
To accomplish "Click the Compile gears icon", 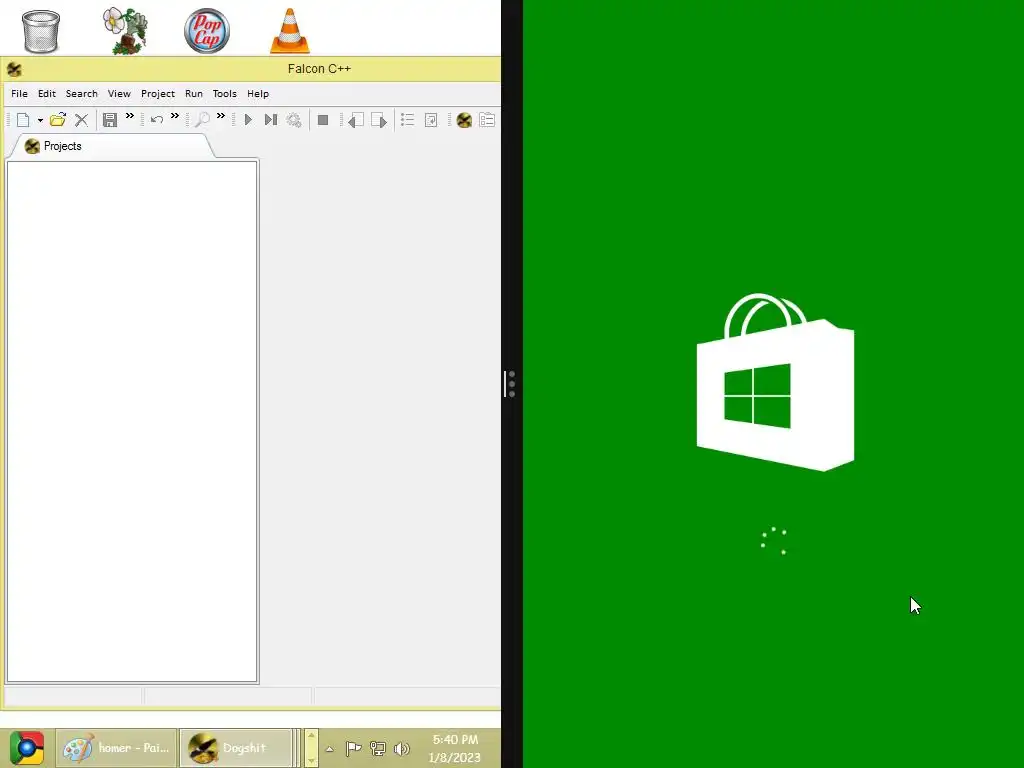I will [x=294, y=120].
